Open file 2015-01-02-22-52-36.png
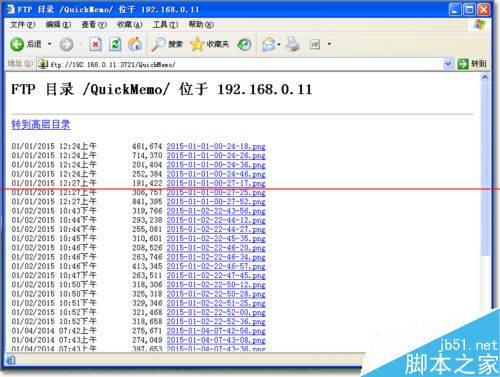The width and height of the screenshot is (500, 377). point(216,322)
